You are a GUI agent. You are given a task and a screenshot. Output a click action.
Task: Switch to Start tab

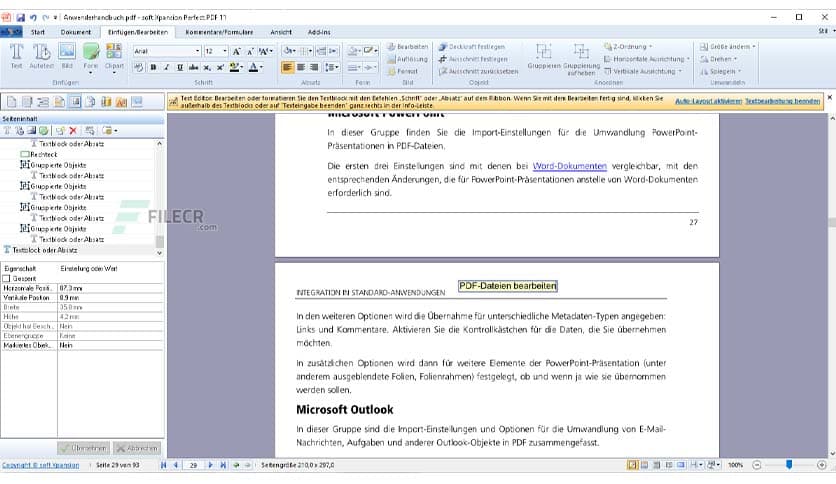coord(37,32)
